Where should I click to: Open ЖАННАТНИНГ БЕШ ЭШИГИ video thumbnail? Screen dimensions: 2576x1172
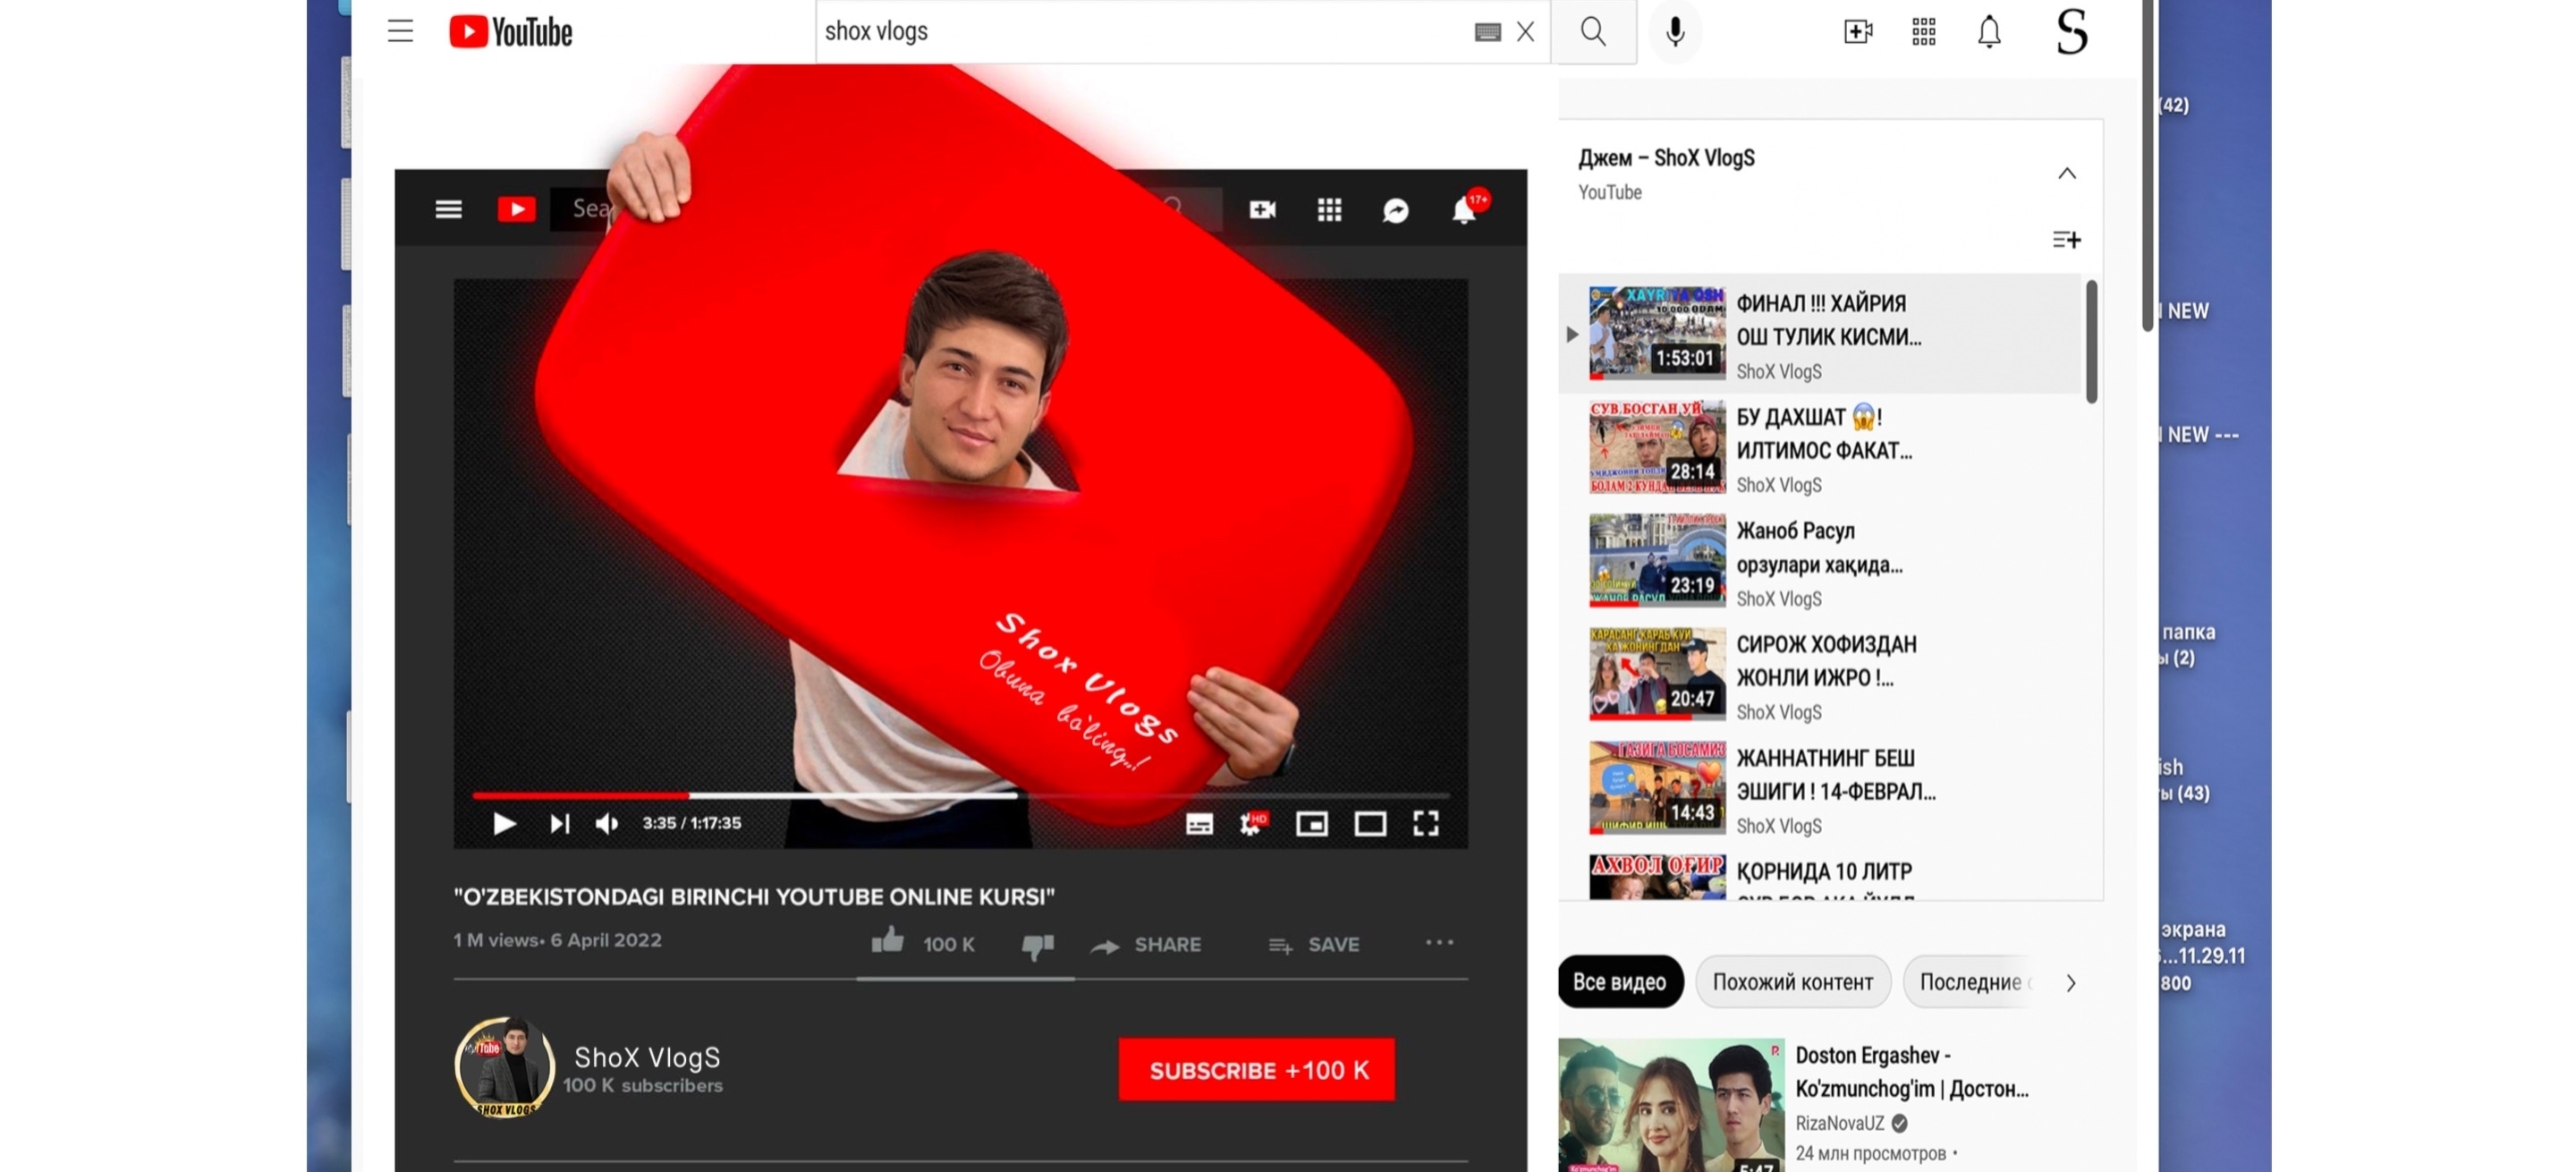(1657, 787)
